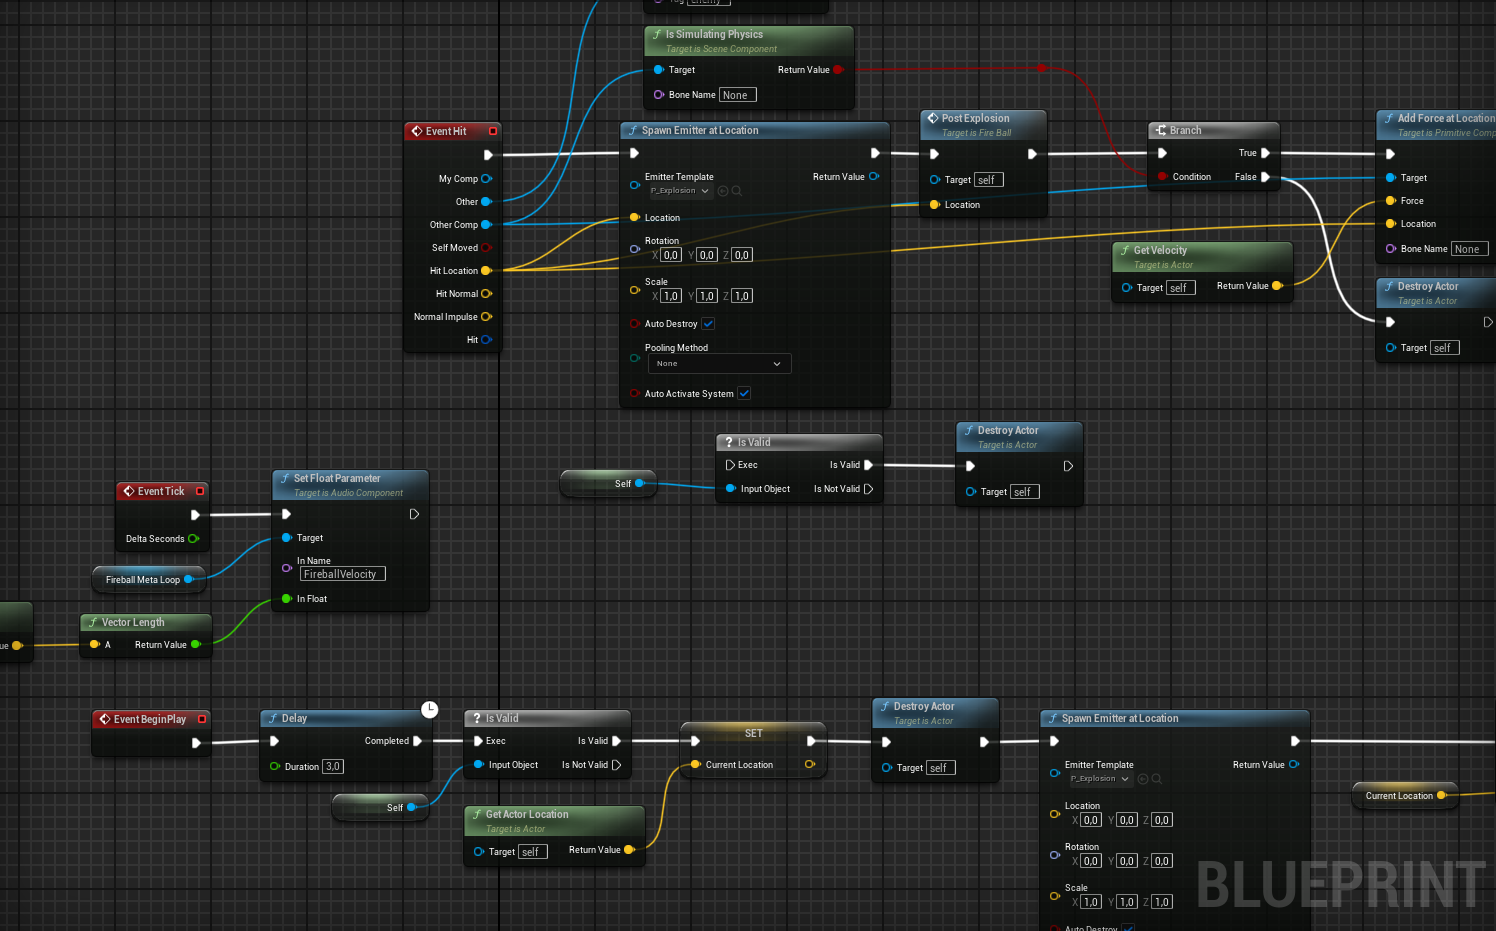Click the 'Get Velocity' node title
The width and height of the screenshot is (1496, 931).
pos(1160,250)
